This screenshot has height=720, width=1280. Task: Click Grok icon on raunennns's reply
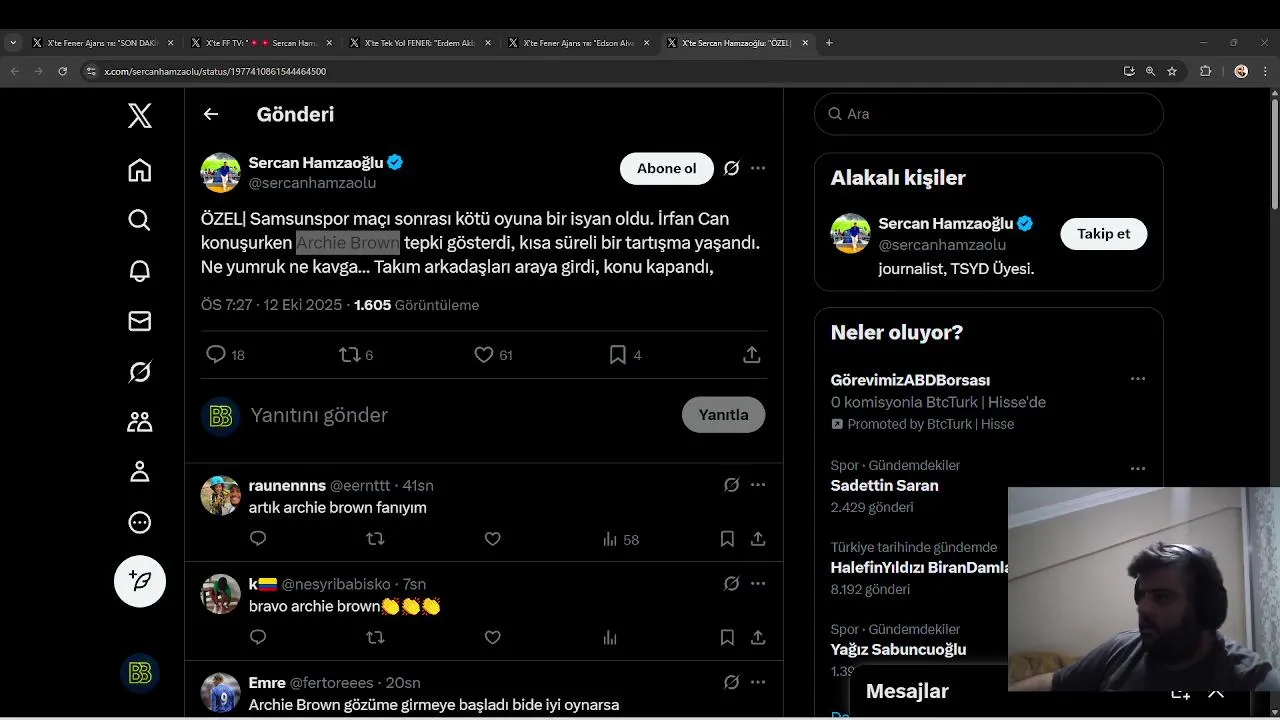(x=732, y=485)
